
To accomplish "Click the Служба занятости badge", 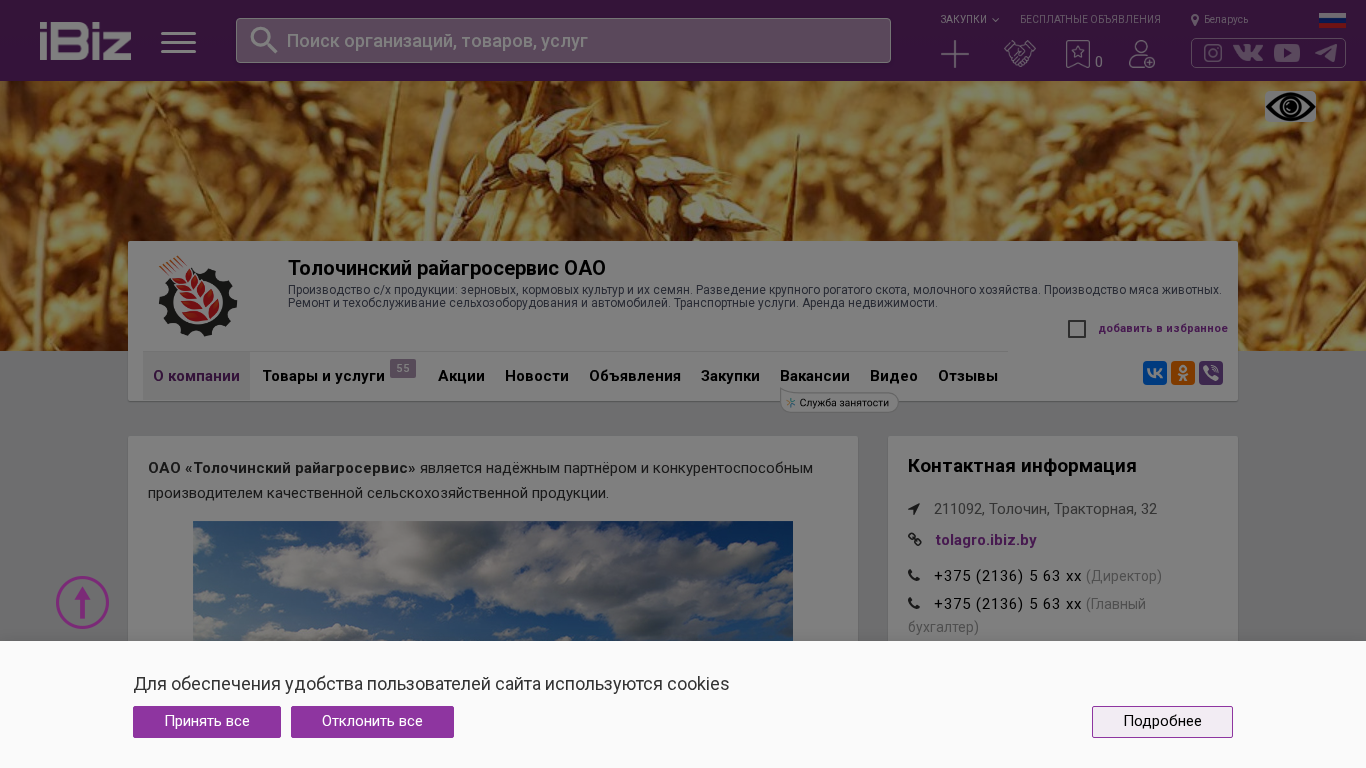I will [840, 402].
